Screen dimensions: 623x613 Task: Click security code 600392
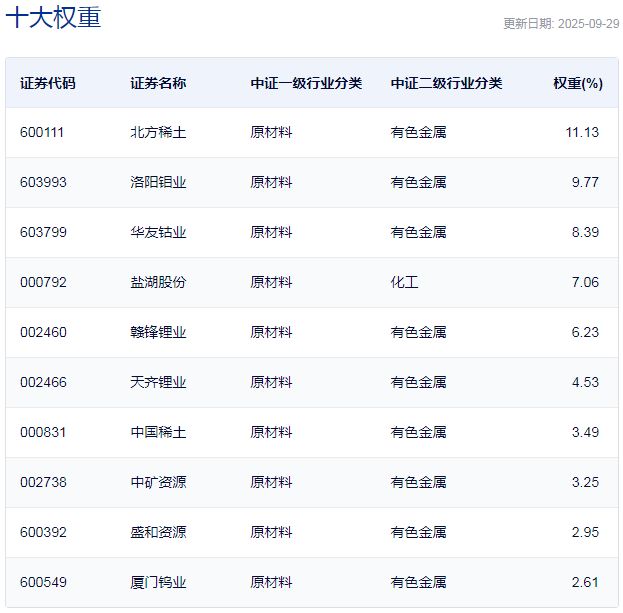coord(43,532)
